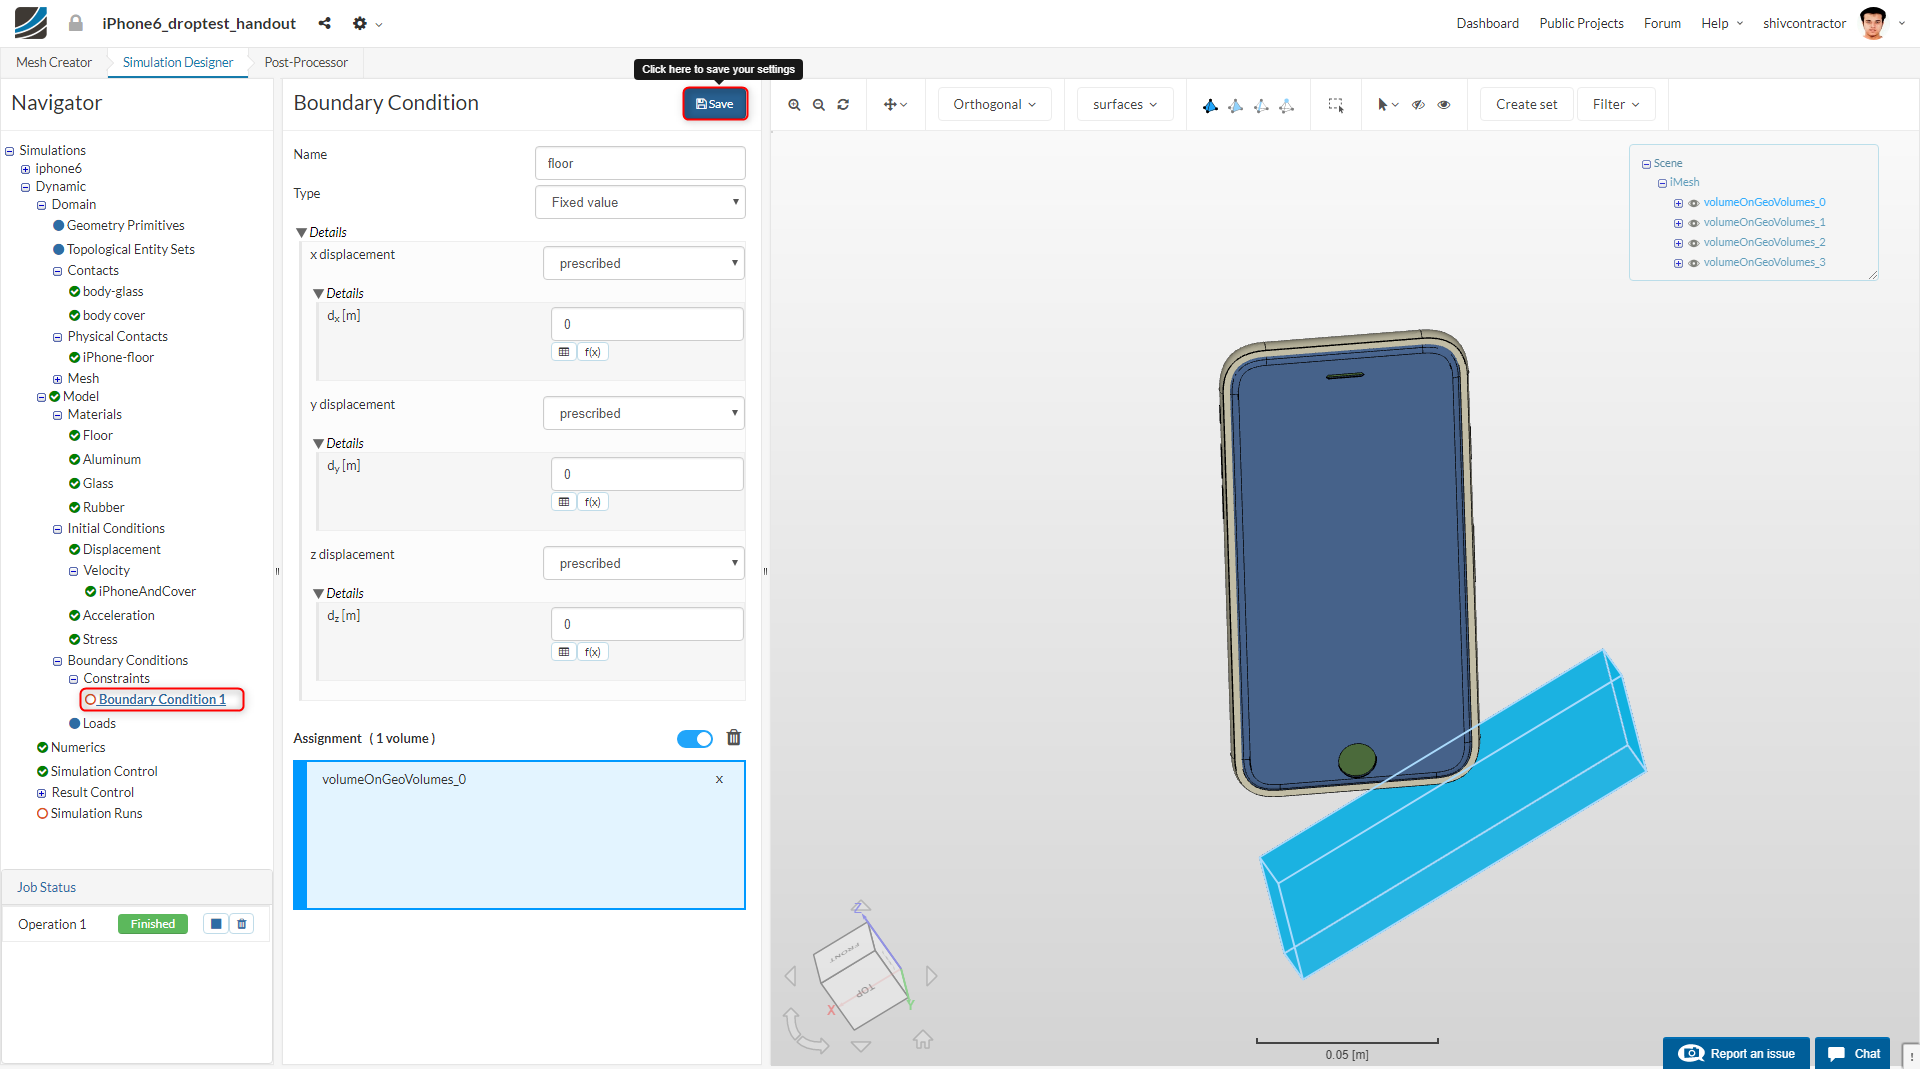Toggle visibility of volumeOnGeoVolumes_2
The width and height of the screenshot is (1920, 1069).
point(1694,243)
